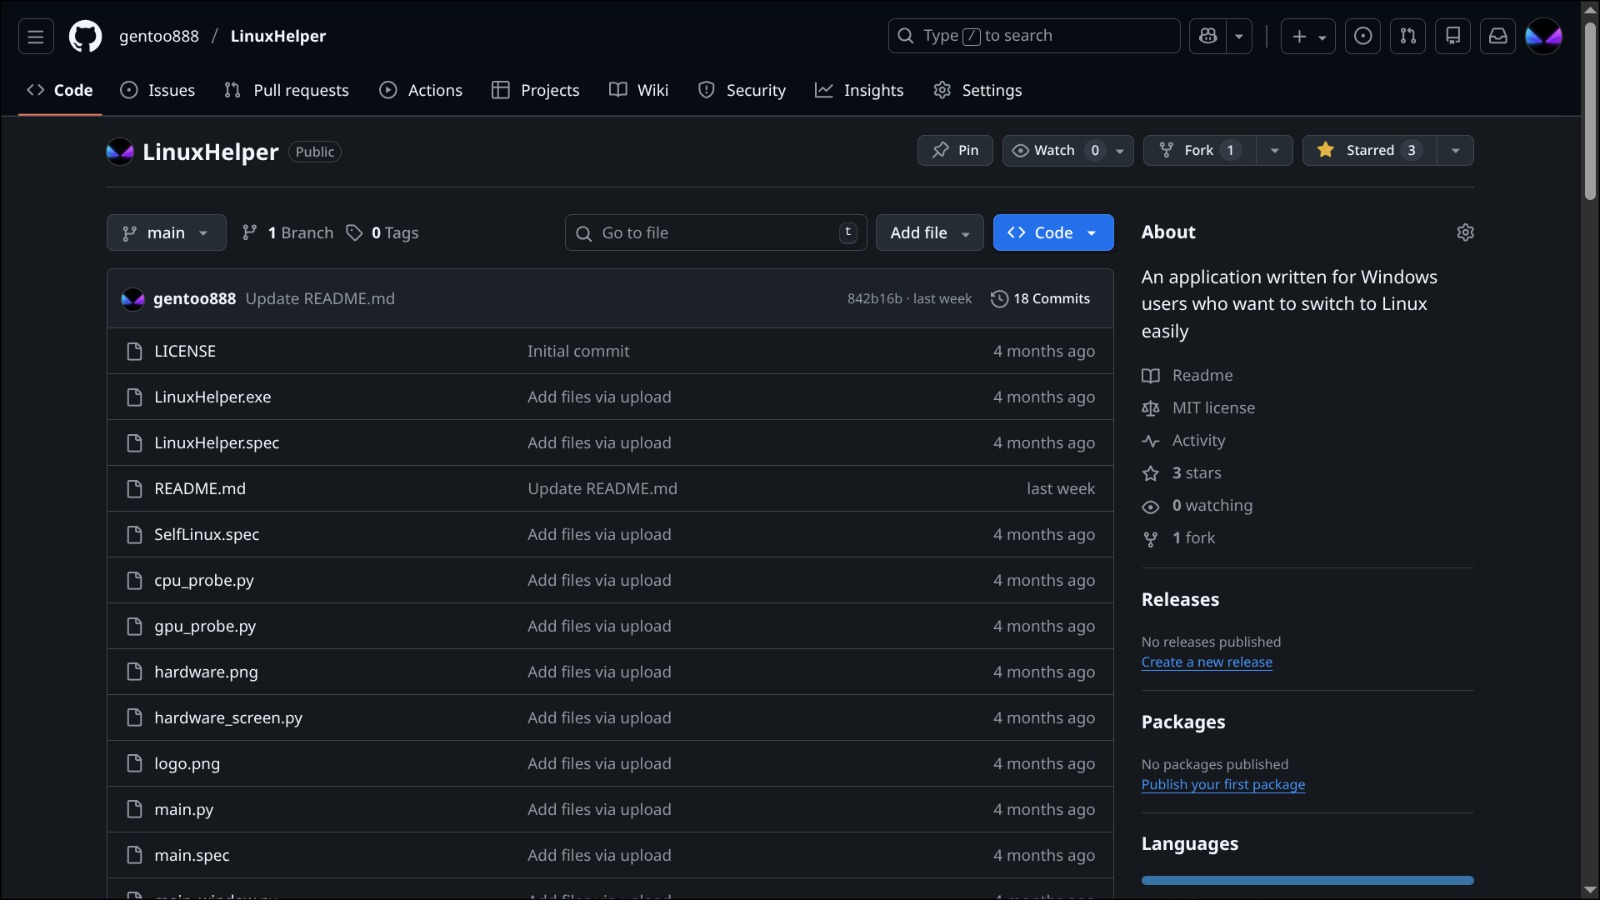
Task: Click the Create a new release link
Action: [x=1207, y=661]
